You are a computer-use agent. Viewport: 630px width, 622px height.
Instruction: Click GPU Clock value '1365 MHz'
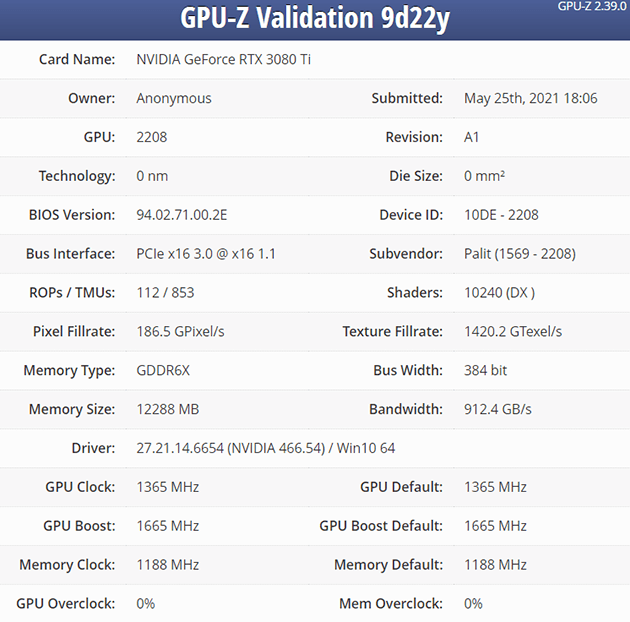[x=168, y=487]
